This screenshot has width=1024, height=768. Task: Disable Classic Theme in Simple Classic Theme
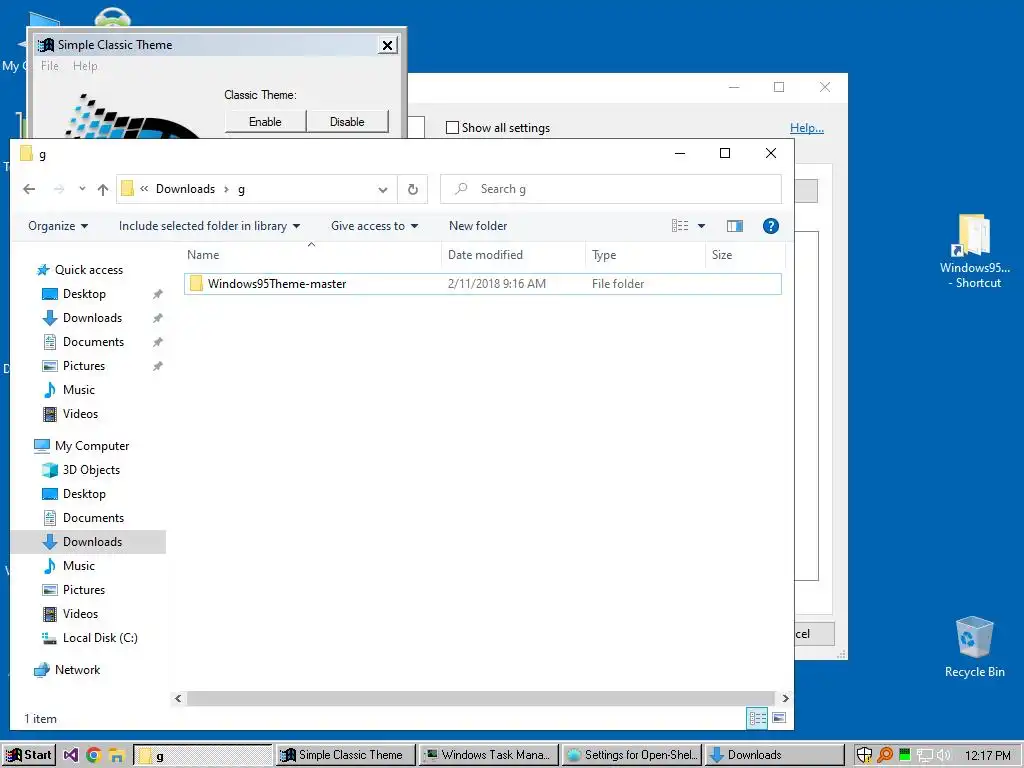pyautogui.click(x=347, y=122)
